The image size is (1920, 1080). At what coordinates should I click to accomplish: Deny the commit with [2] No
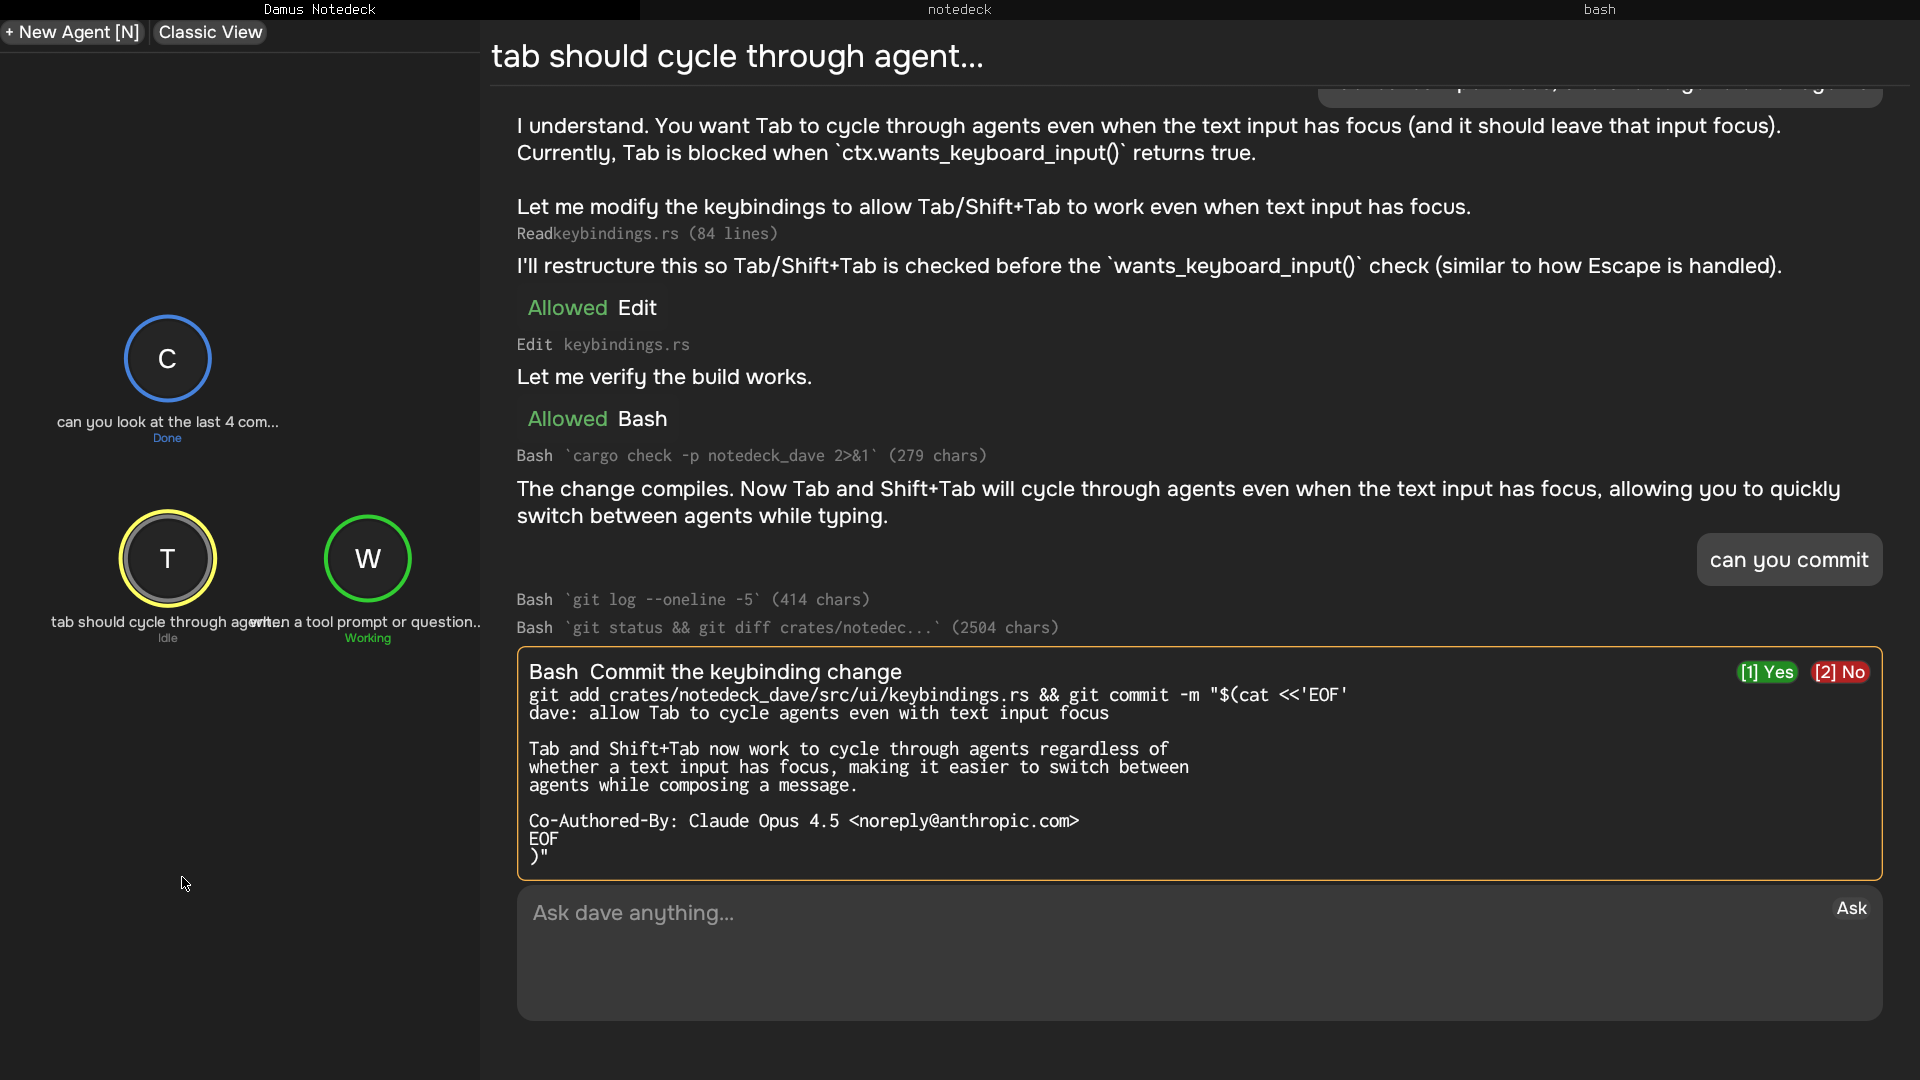[x=1840, y=672]
